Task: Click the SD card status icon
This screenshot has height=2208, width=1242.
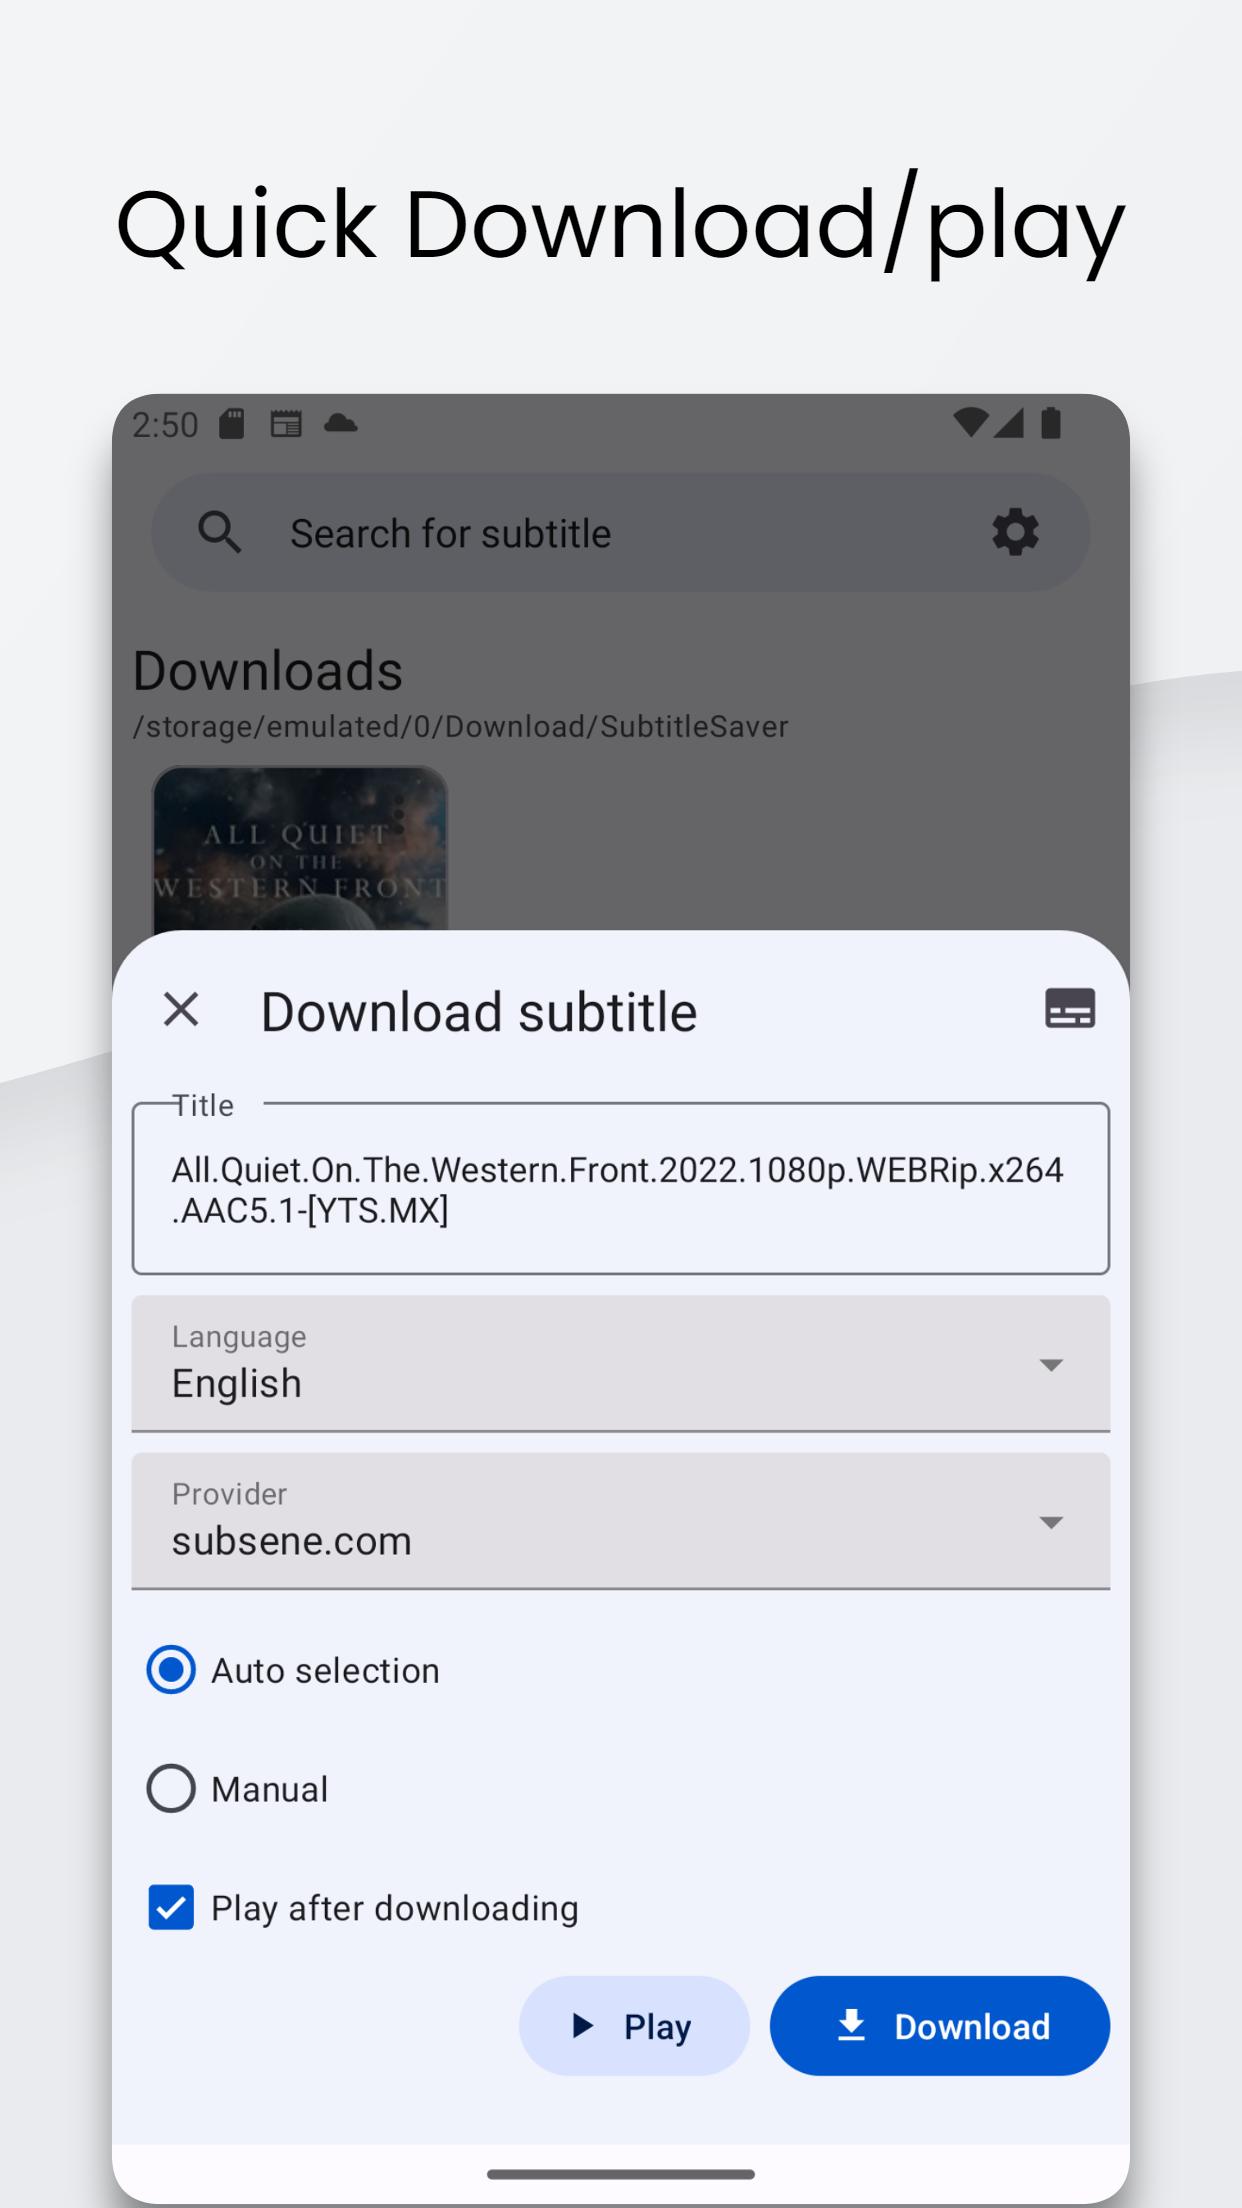Action: tap(232, 424)
